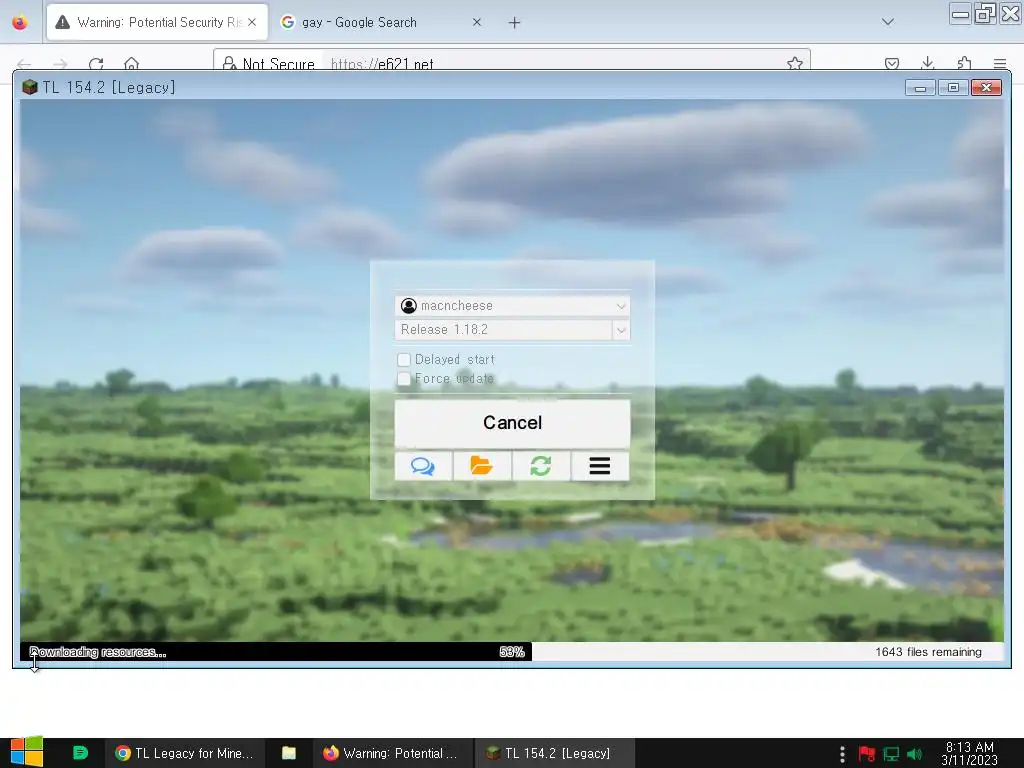Viewport: 1024px width, 768px height.
Task: Click the network monitor tray icon
Action: (891, 754)
